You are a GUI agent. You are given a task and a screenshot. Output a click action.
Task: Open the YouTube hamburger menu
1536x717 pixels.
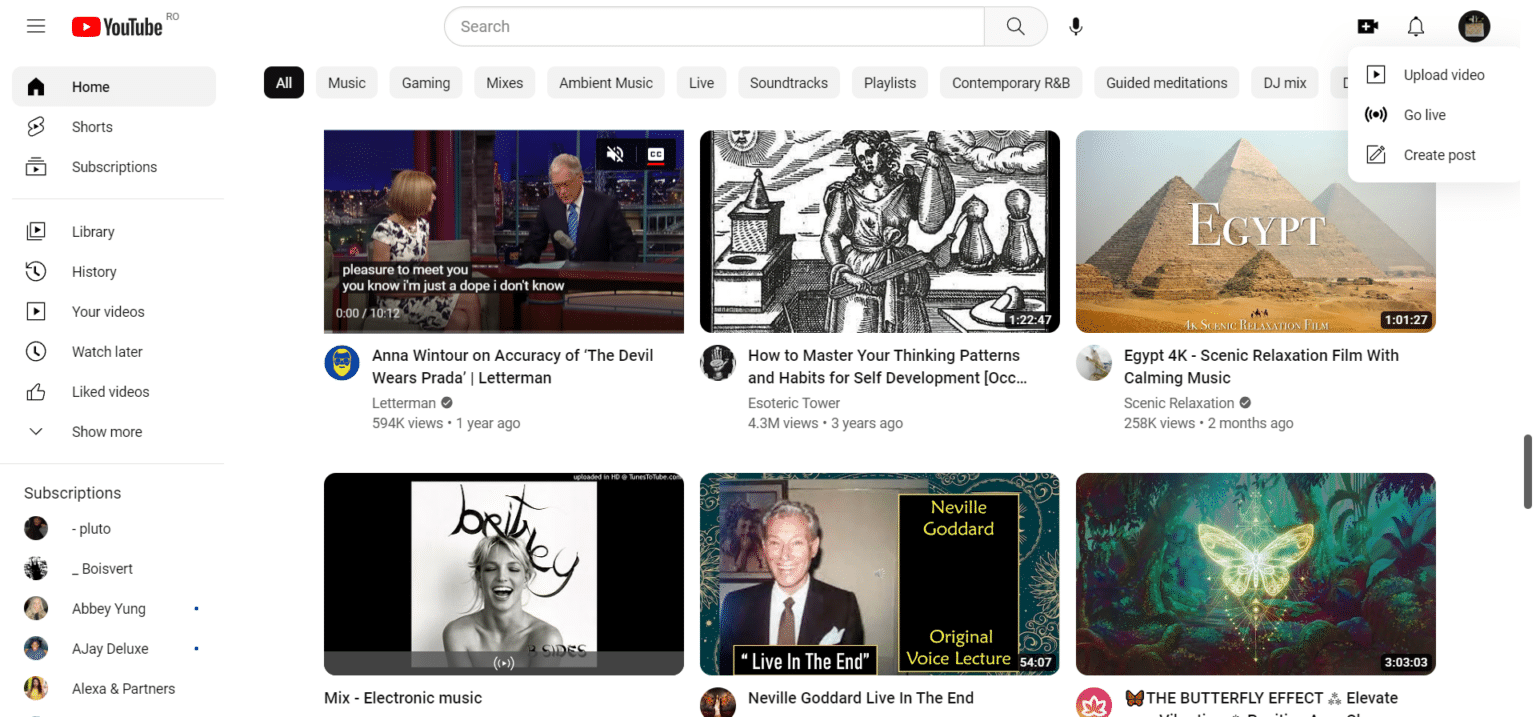tap(36, 26)
